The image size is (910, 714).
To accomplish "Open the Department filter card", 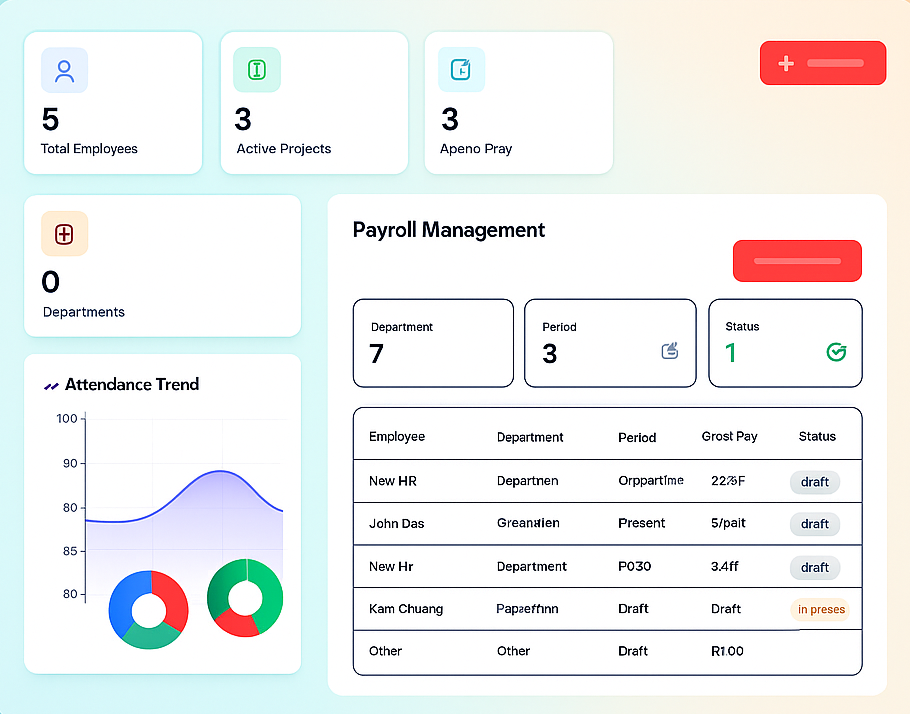I will click(432, 343).
